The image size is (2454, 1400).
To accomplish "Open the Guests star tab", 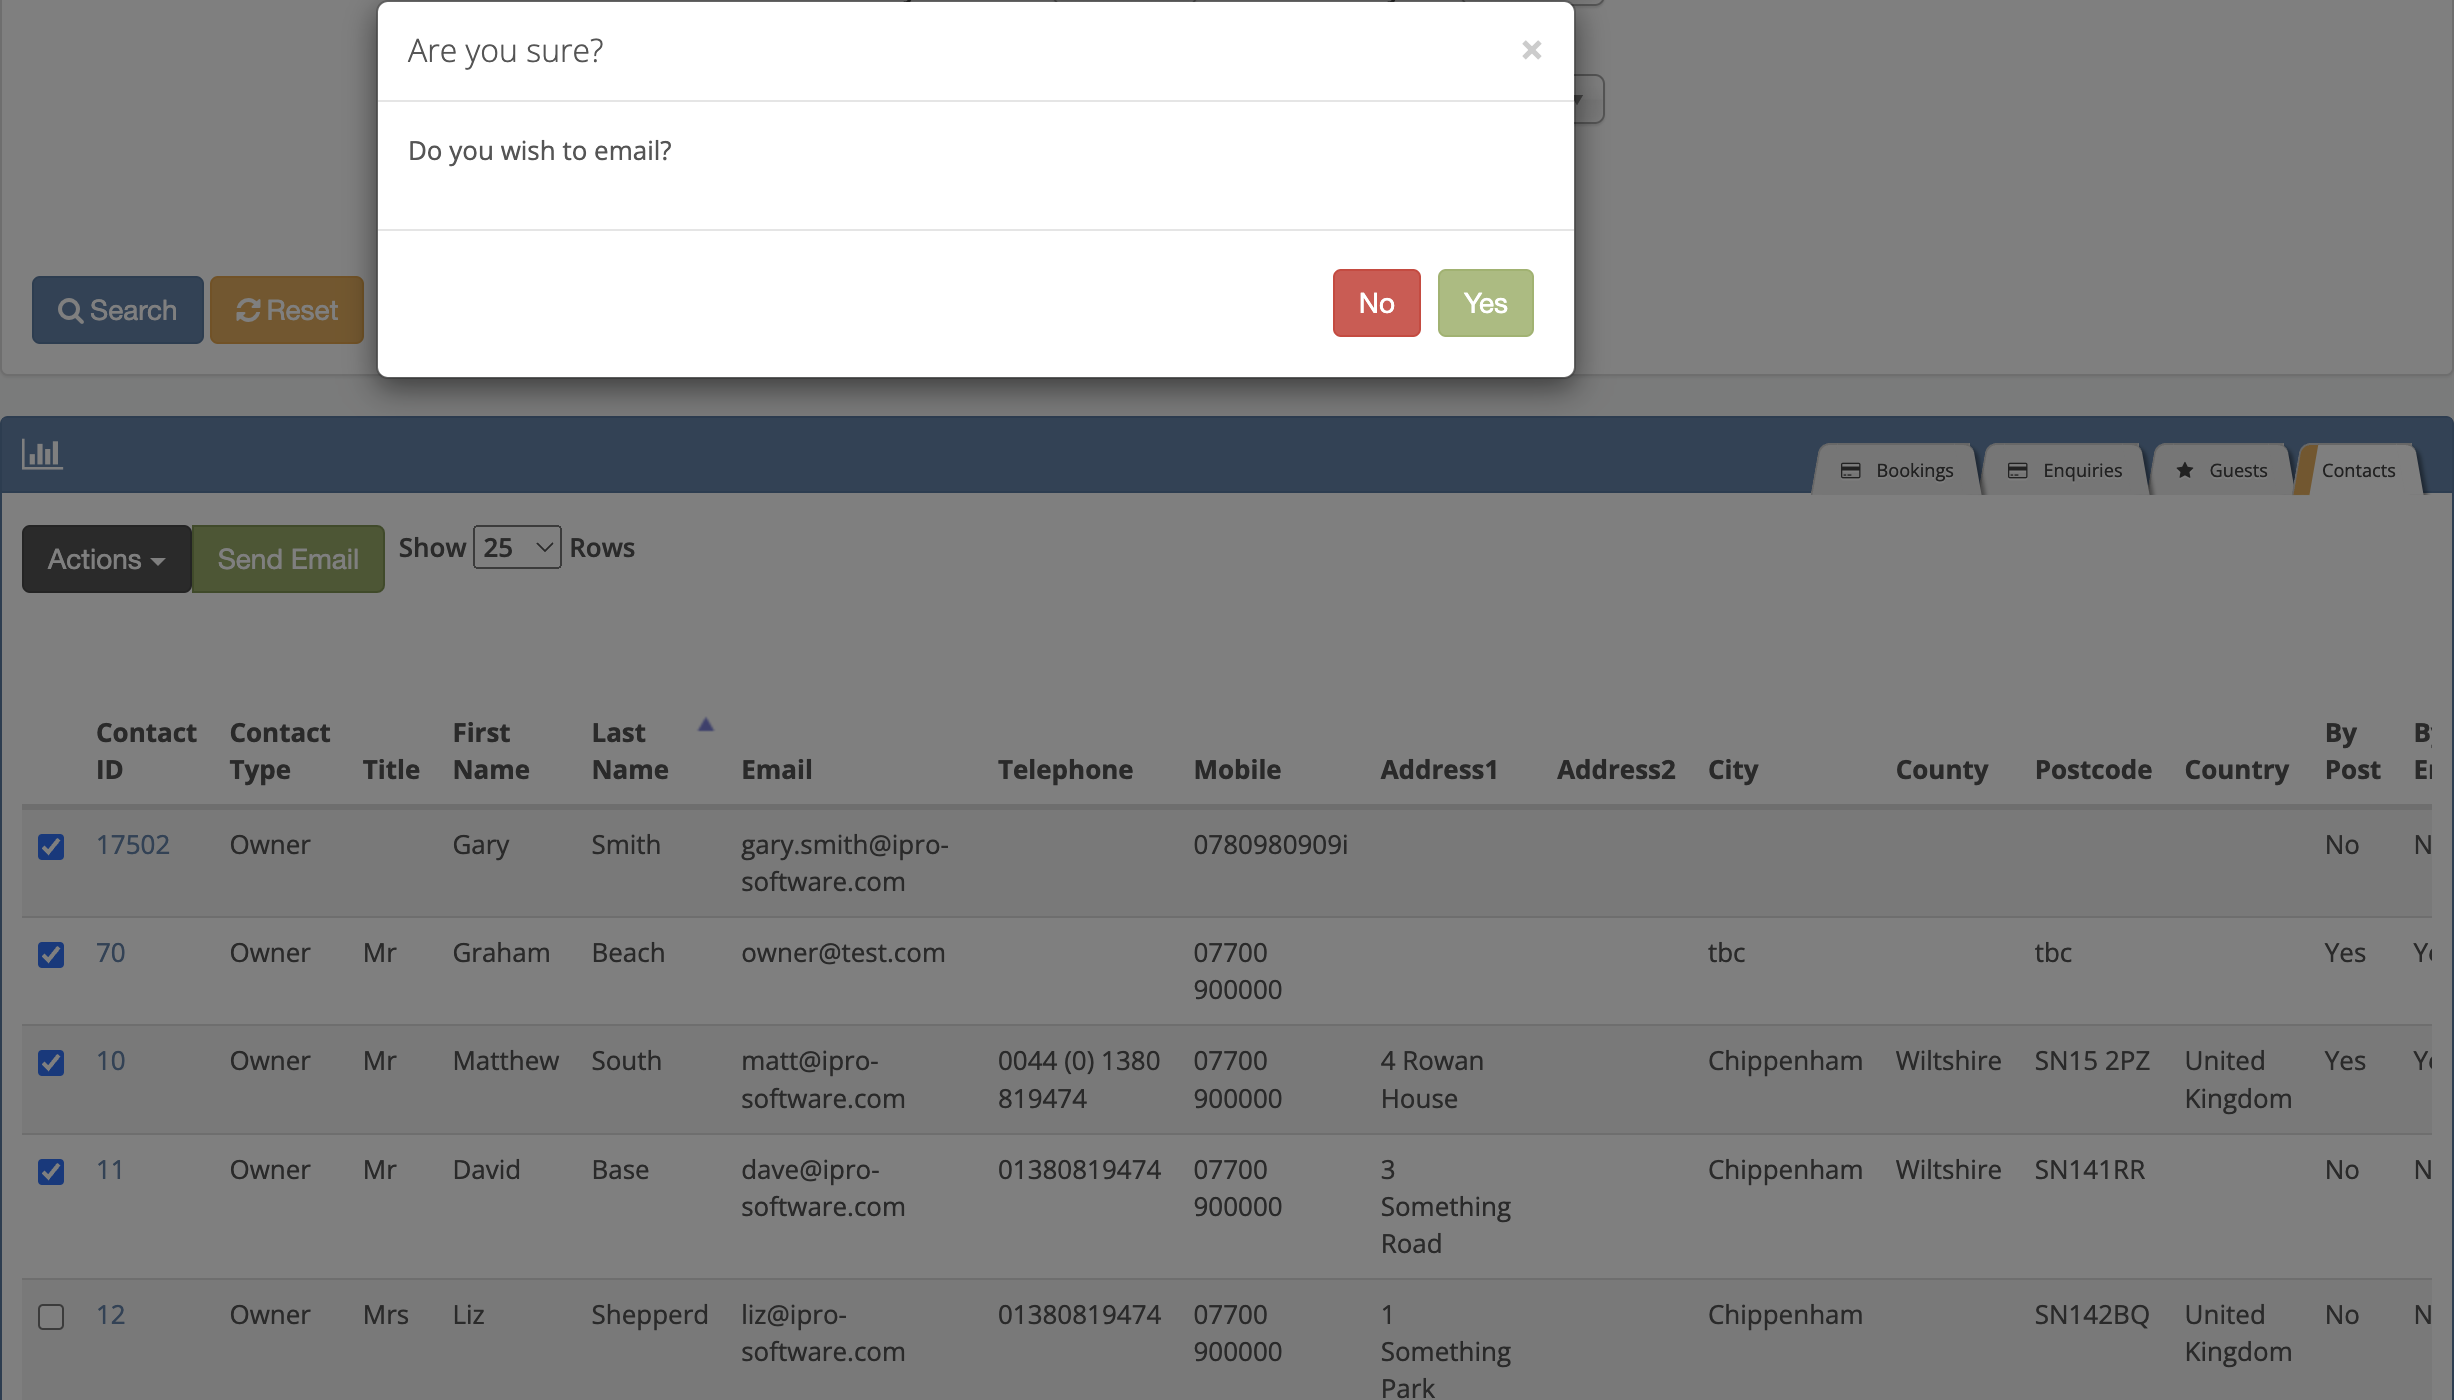I will pos(2222,470).
